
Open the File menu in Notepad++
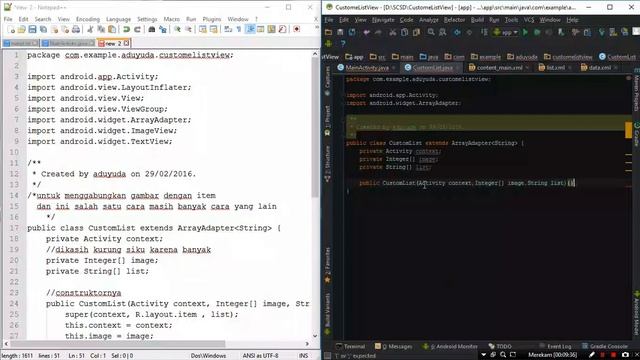click(8, 19)
